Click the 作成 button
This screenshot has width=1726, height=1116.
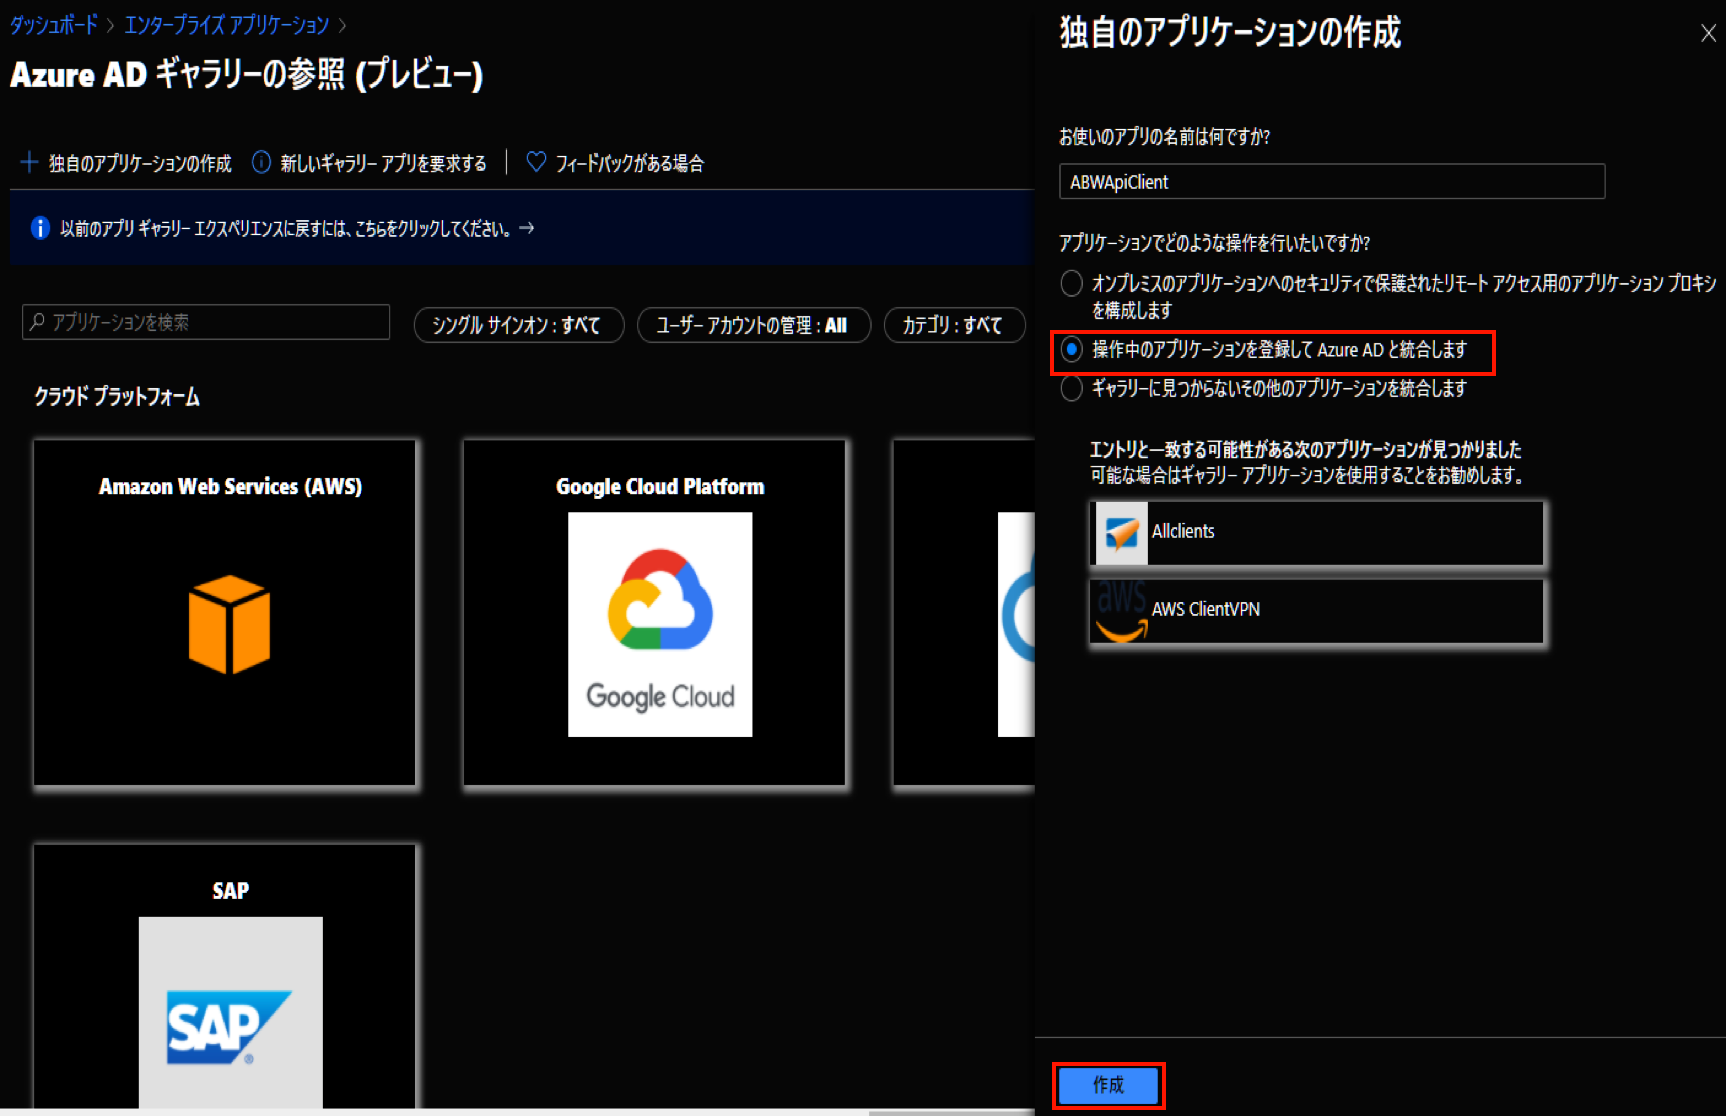pyautogui.click(x=1108, y=1085)
